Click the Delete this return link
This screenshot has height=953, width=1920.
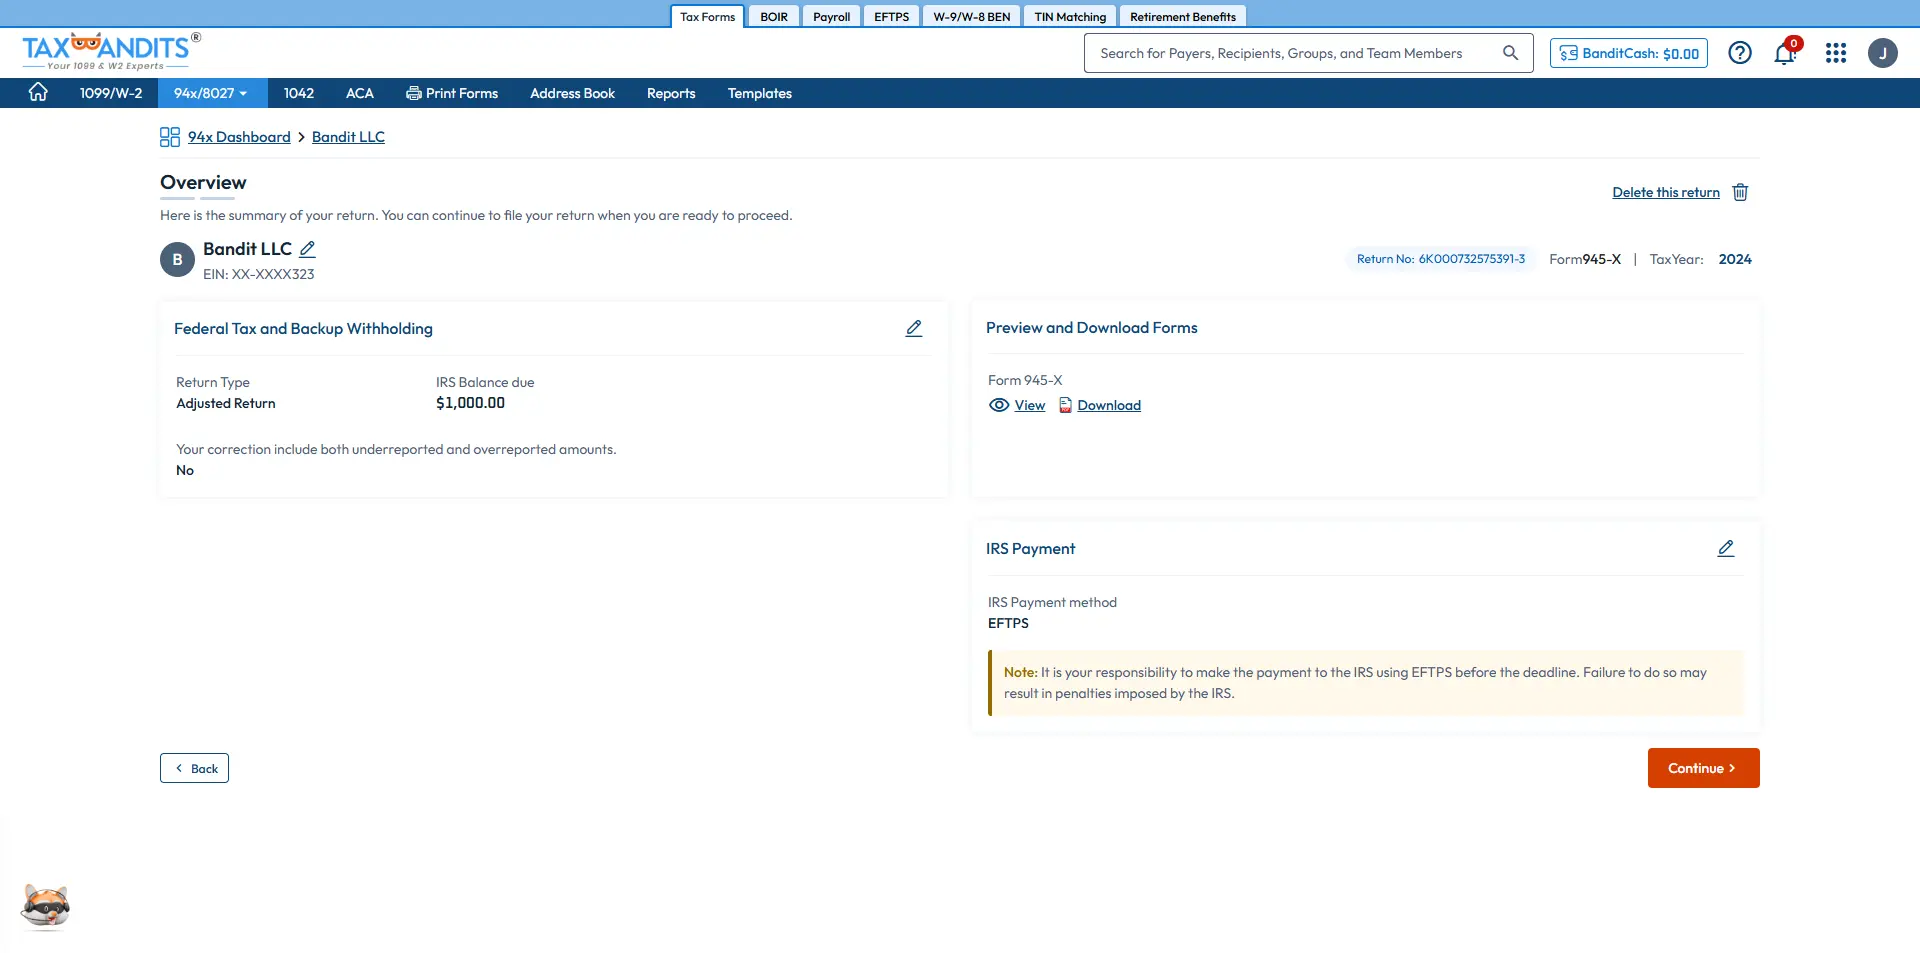pyautogui.click(x=1666, y=192)
